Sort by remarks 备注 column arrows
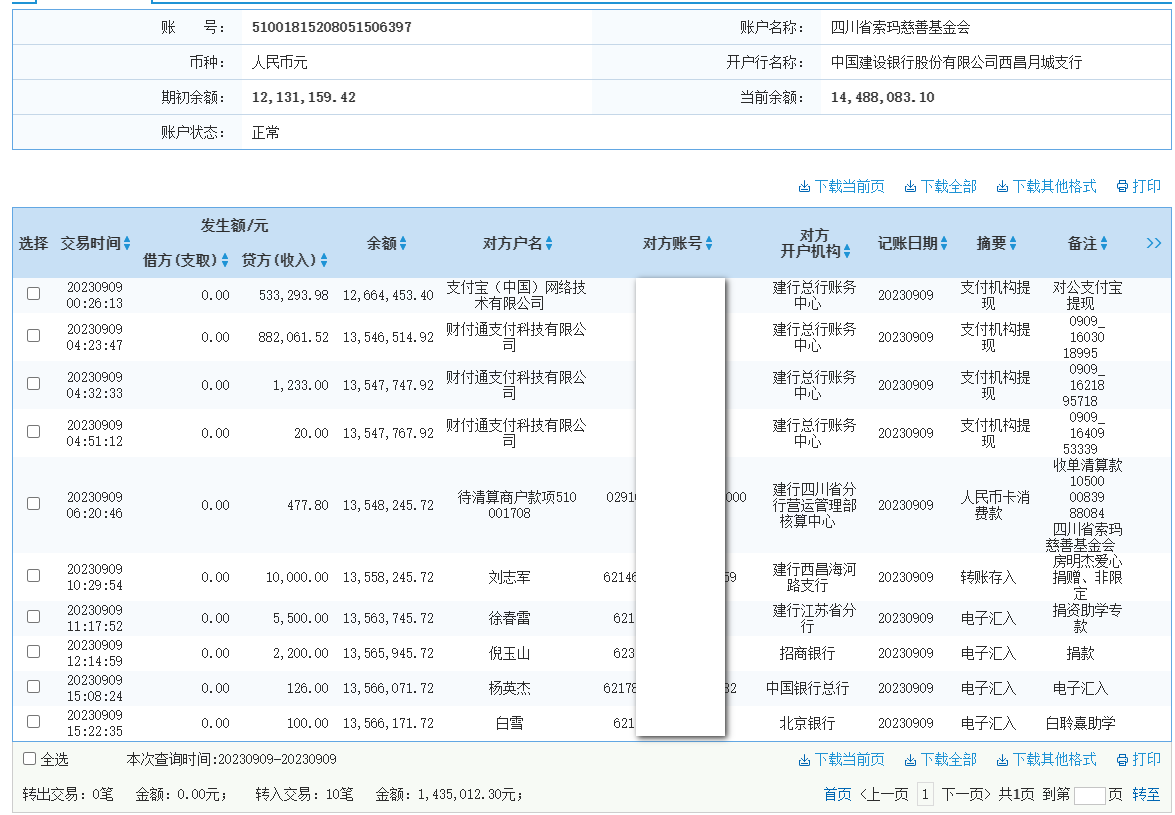1175x815 pixels. click(1104, 243)
